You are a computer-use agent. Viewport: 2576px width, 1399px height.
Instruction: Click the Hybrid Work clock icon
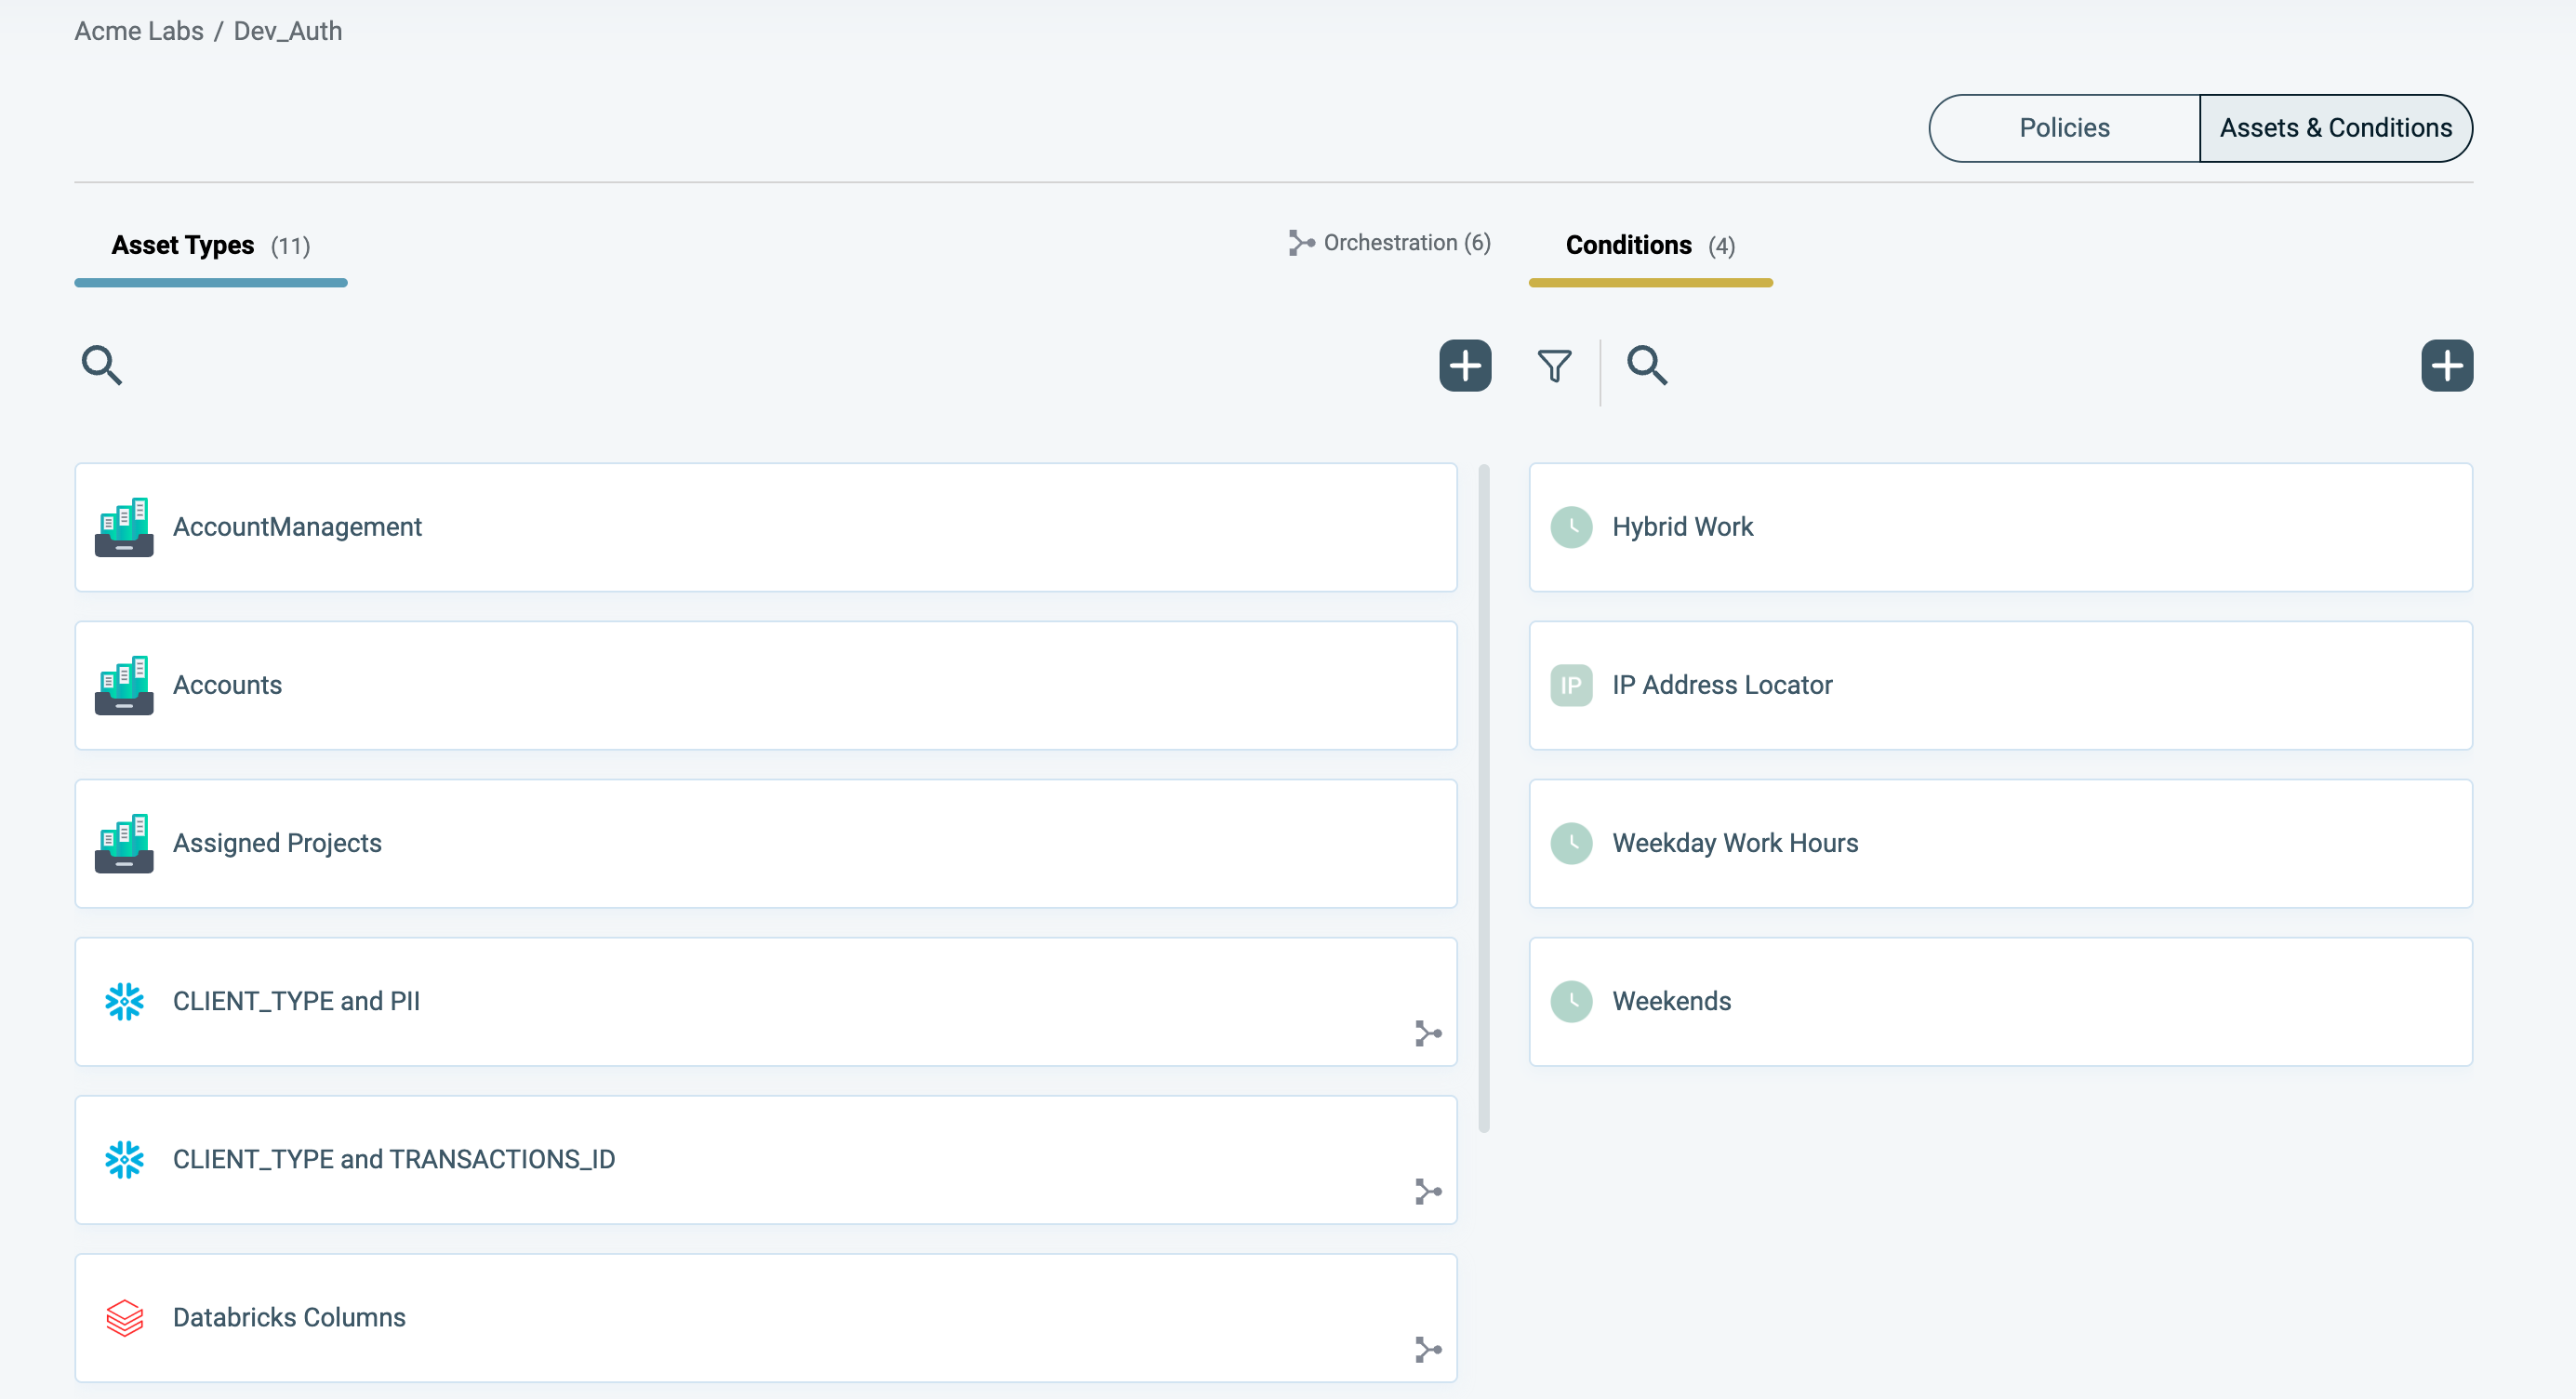click(x=1570, y=527)
